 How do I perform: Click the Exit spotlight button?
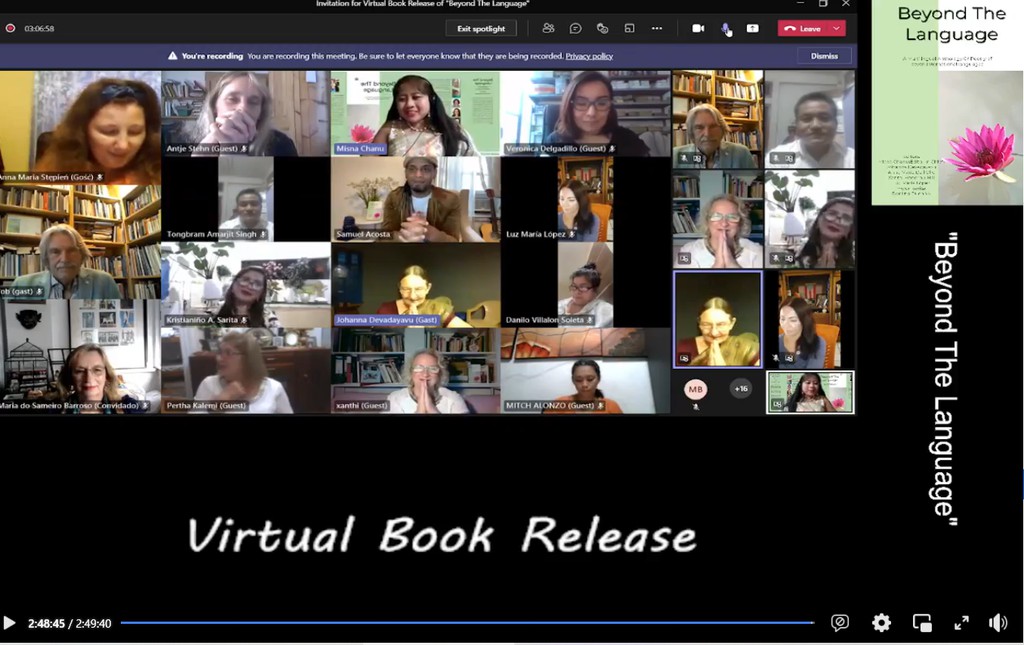click(x=481, y=28)
